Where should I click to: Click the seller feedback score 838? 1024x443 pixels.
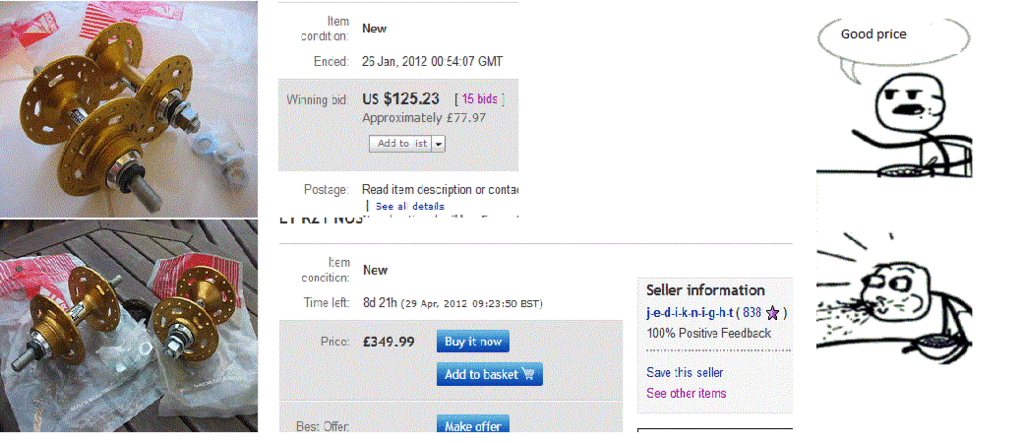coord(753,312)
